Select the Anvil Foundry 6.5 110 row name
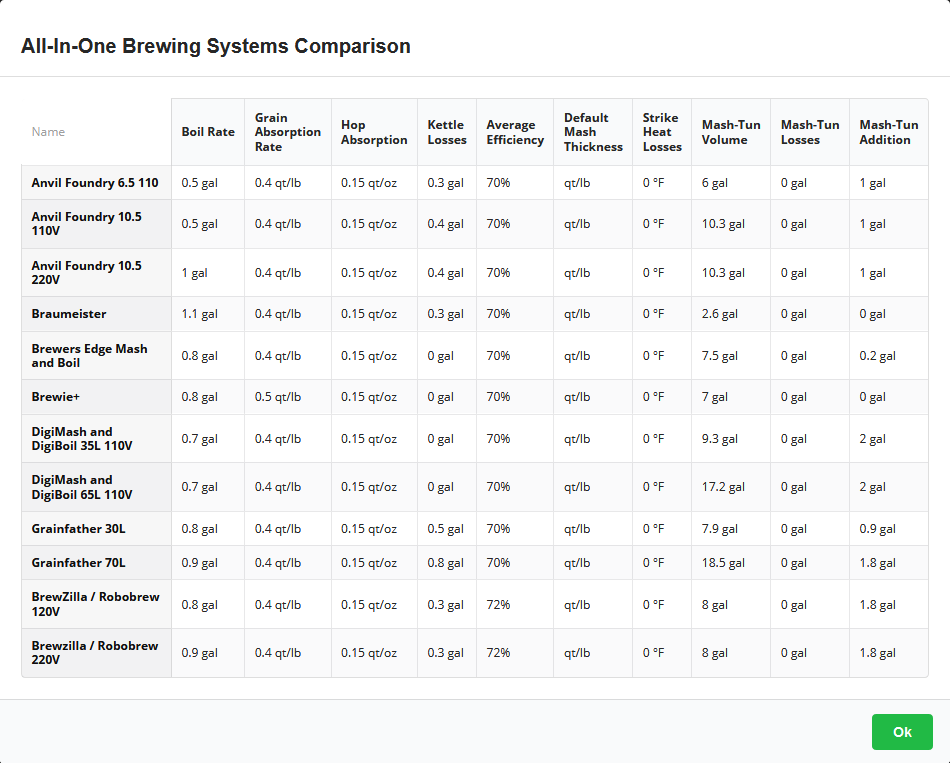 [x=95, y=182]
